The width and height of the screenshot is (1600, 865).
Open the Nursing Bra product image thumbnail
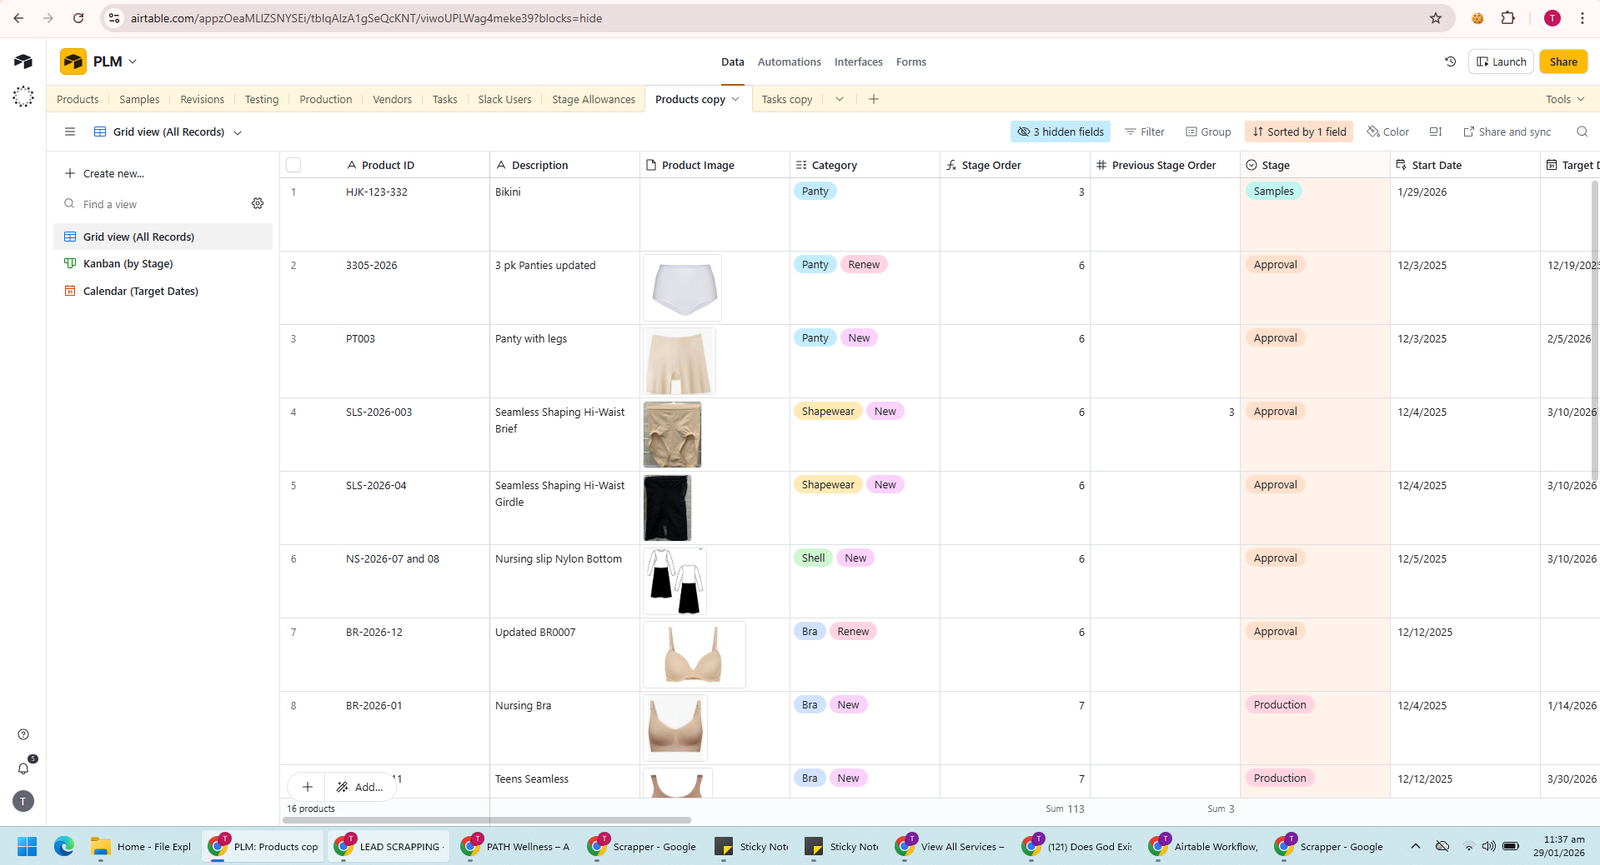coord(675,728)
